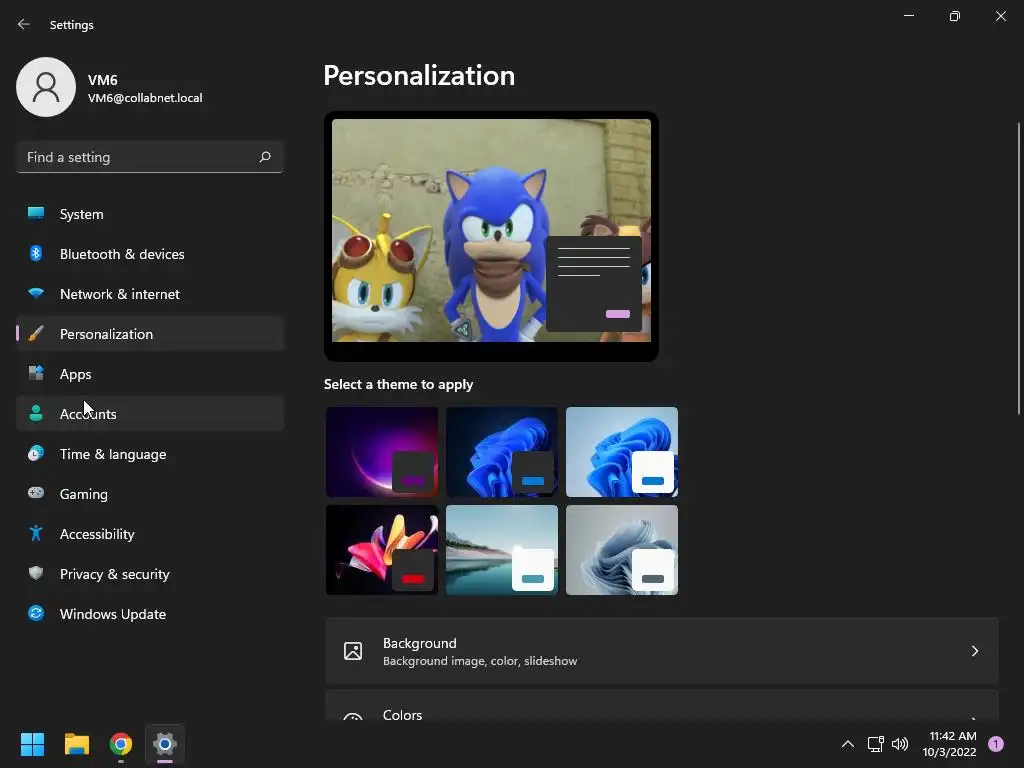This screenshot has height=768, width=1024.
Task: Open File Explorer from the taskbar
Action: [76, 744]
